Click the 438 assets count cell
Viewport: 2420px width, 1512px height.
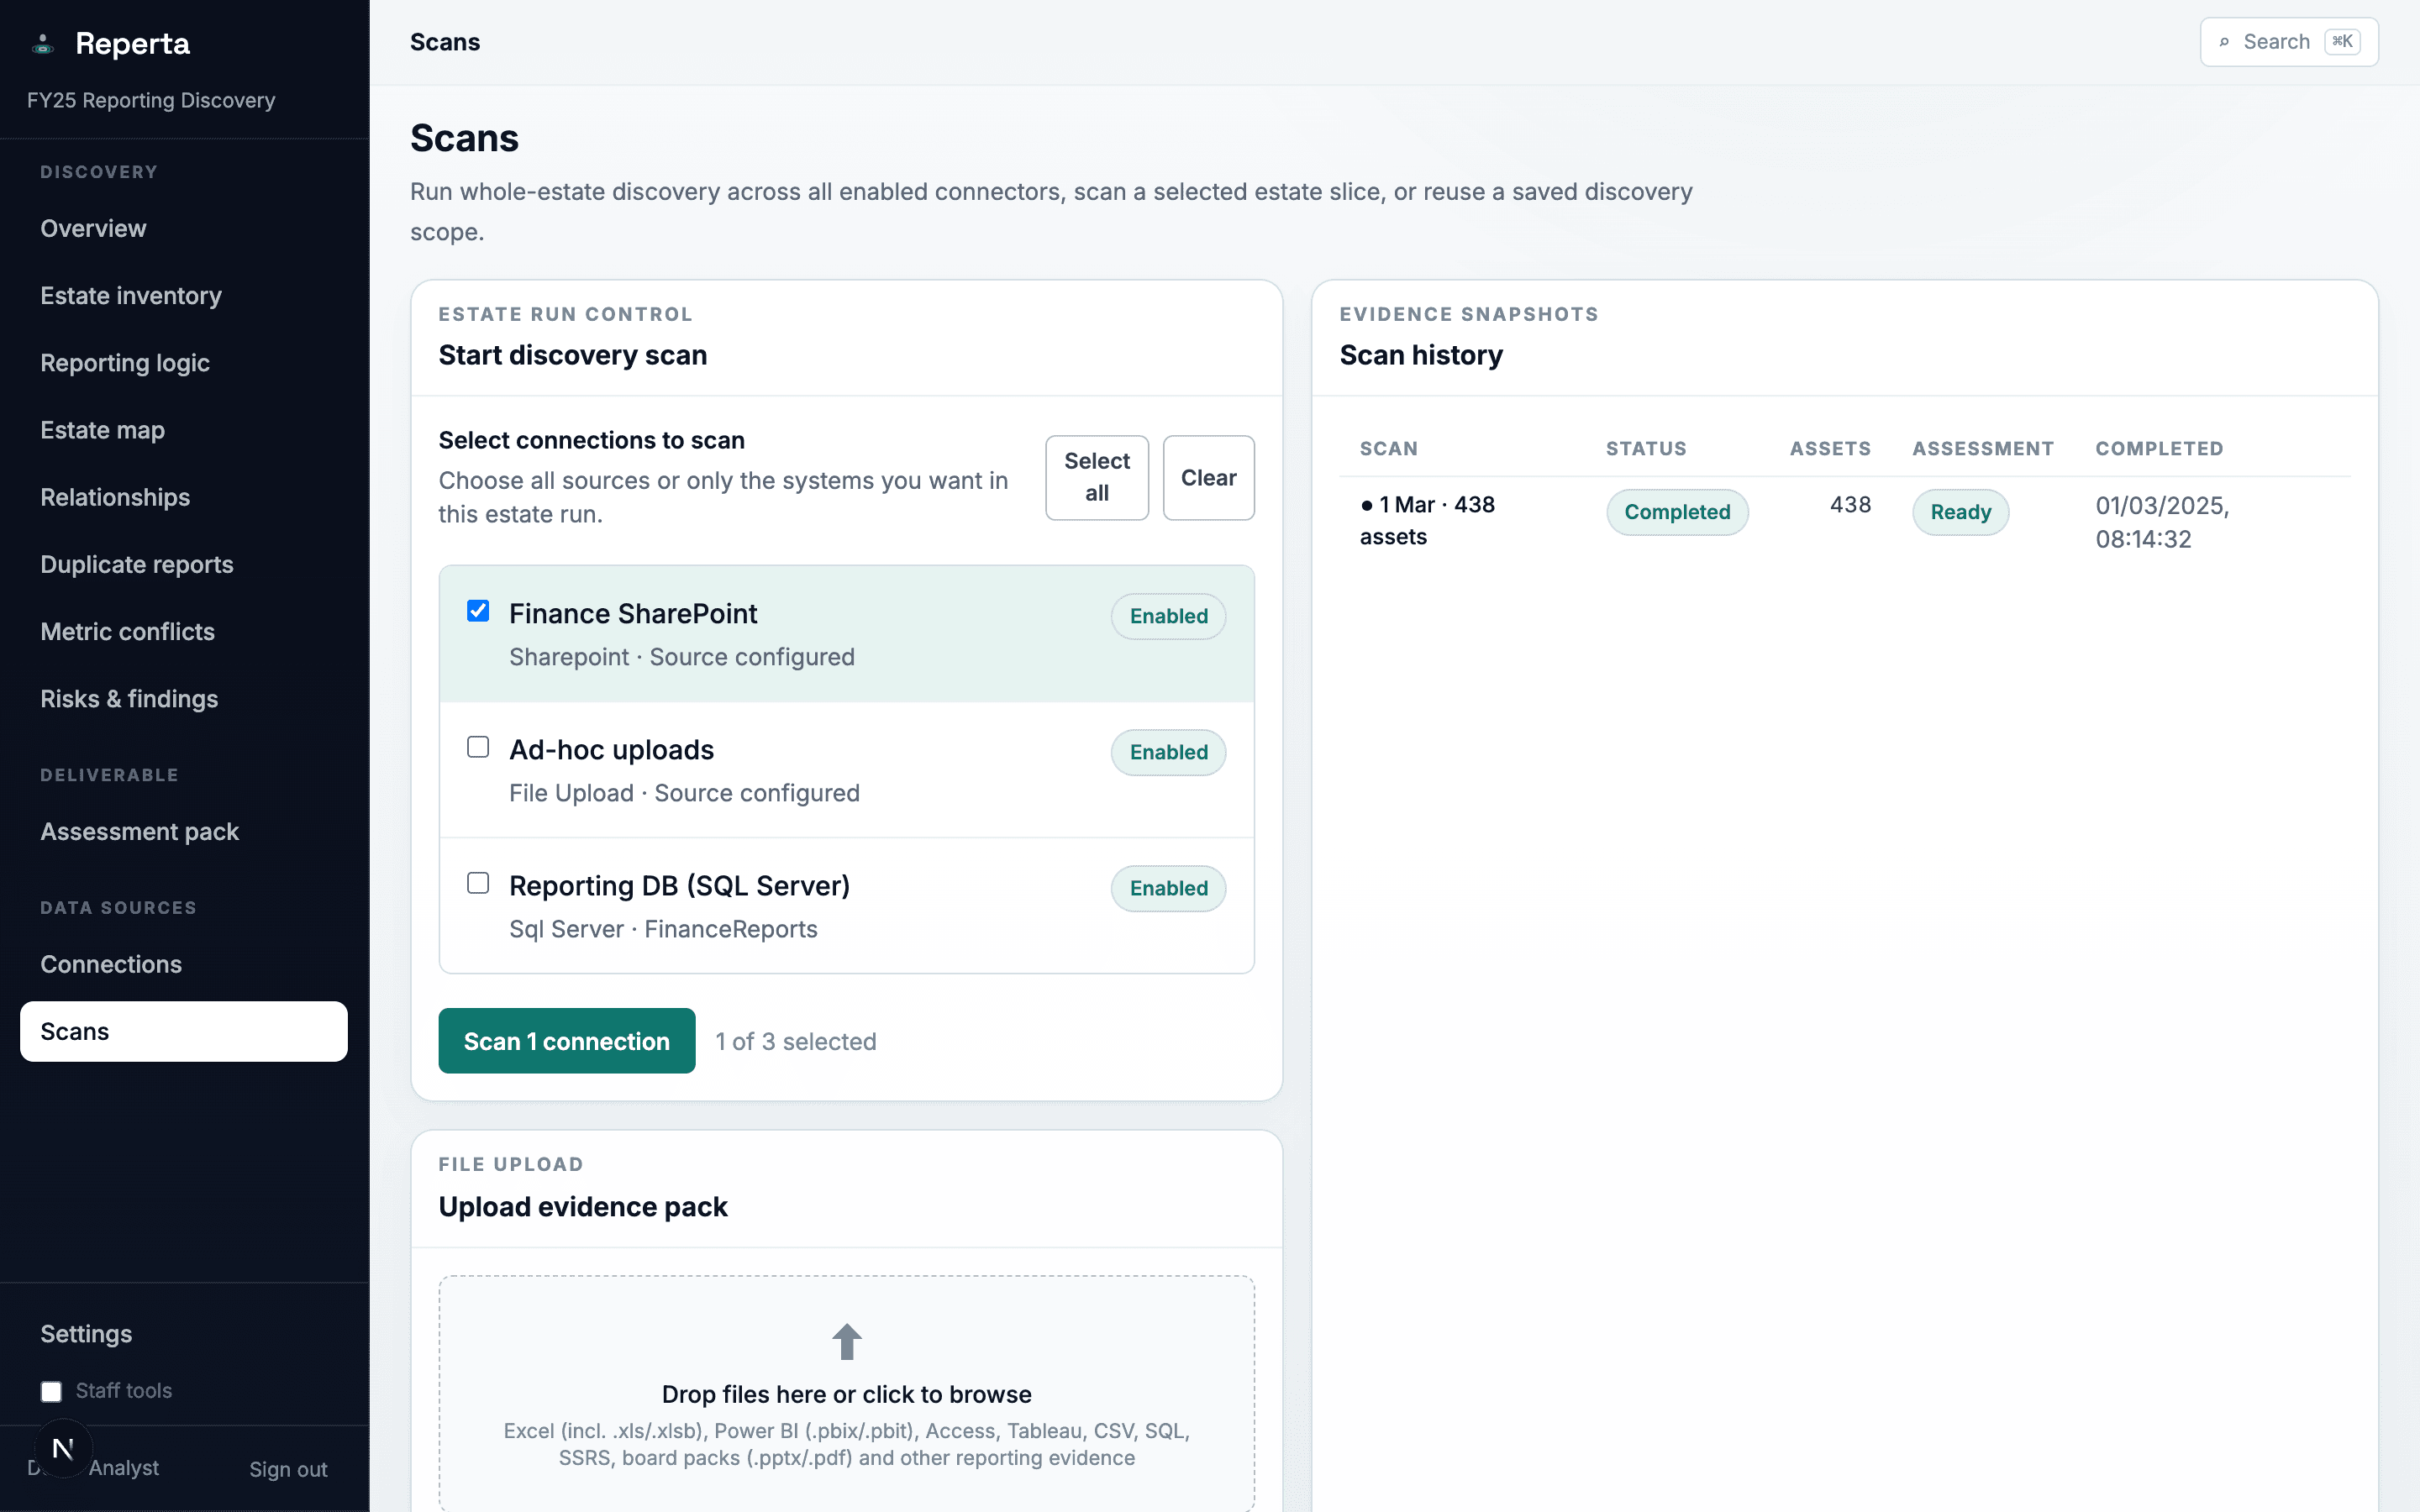[1850, 505]
